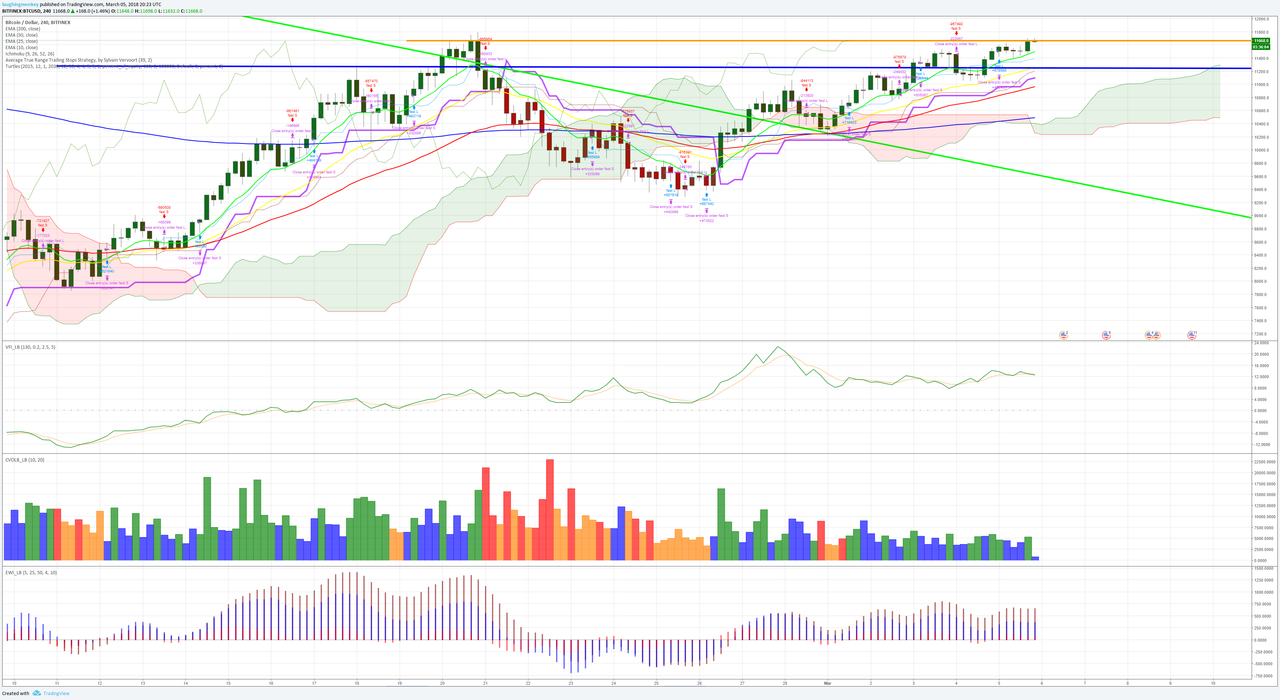Click the economic event flag marked 6
This screenshot has height=700, width=1280.
point(1106,335)
